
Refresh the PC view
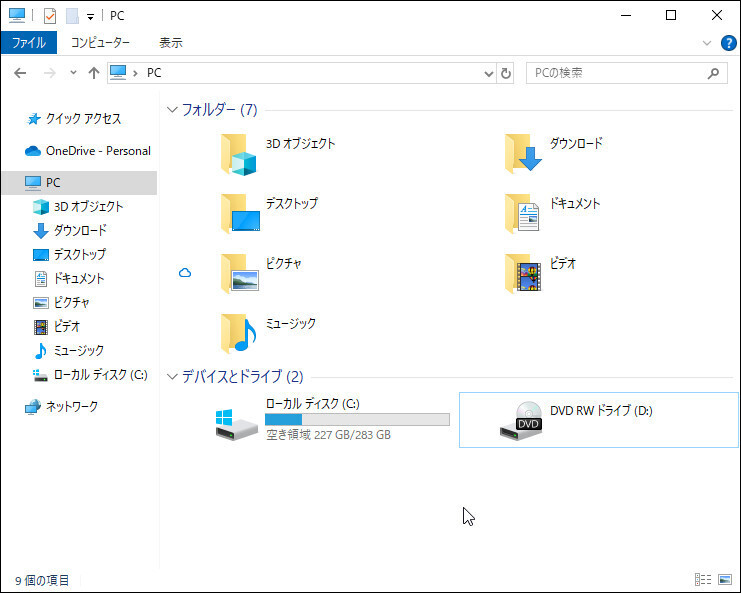(x=506, y=73)
